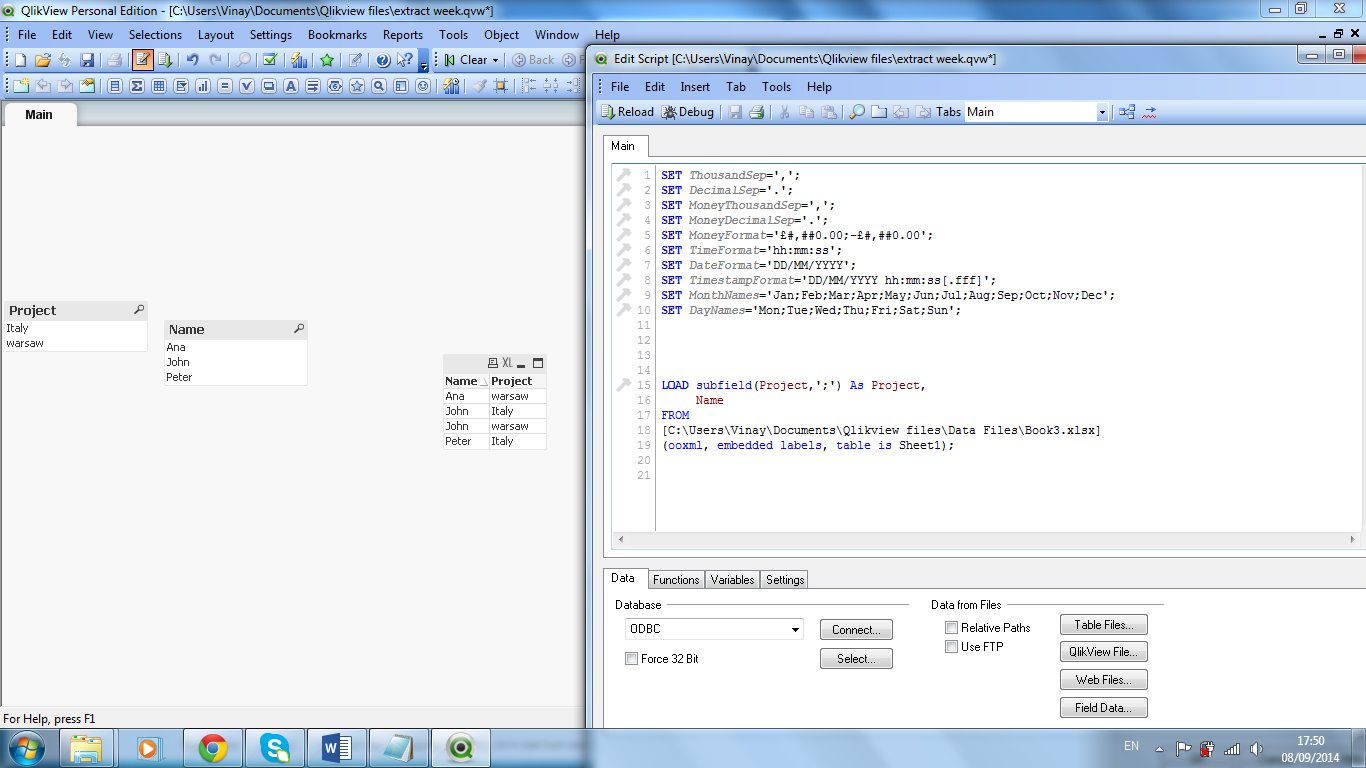Viewport: 1366px width, 768px height.
Task: Open search in Name list box
Action: (299, 328)
